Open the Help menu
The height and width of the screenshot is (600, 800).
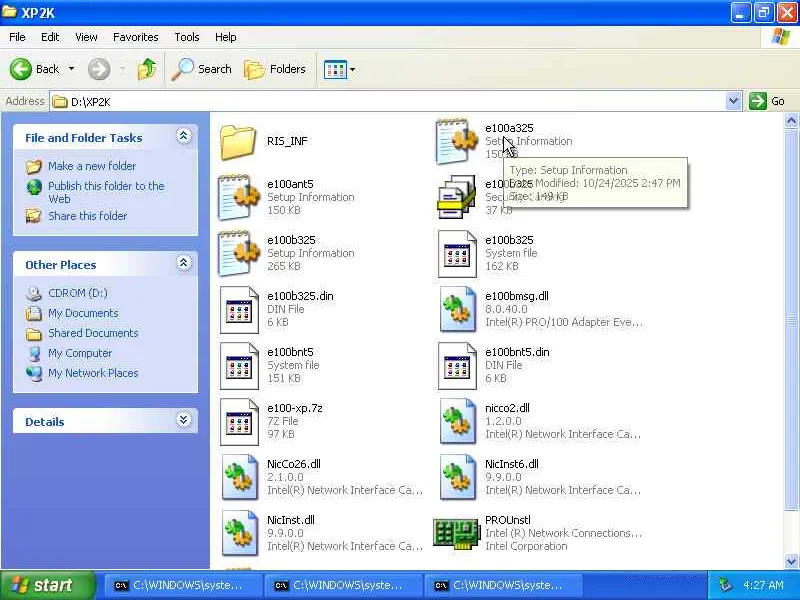coord(226,37)
